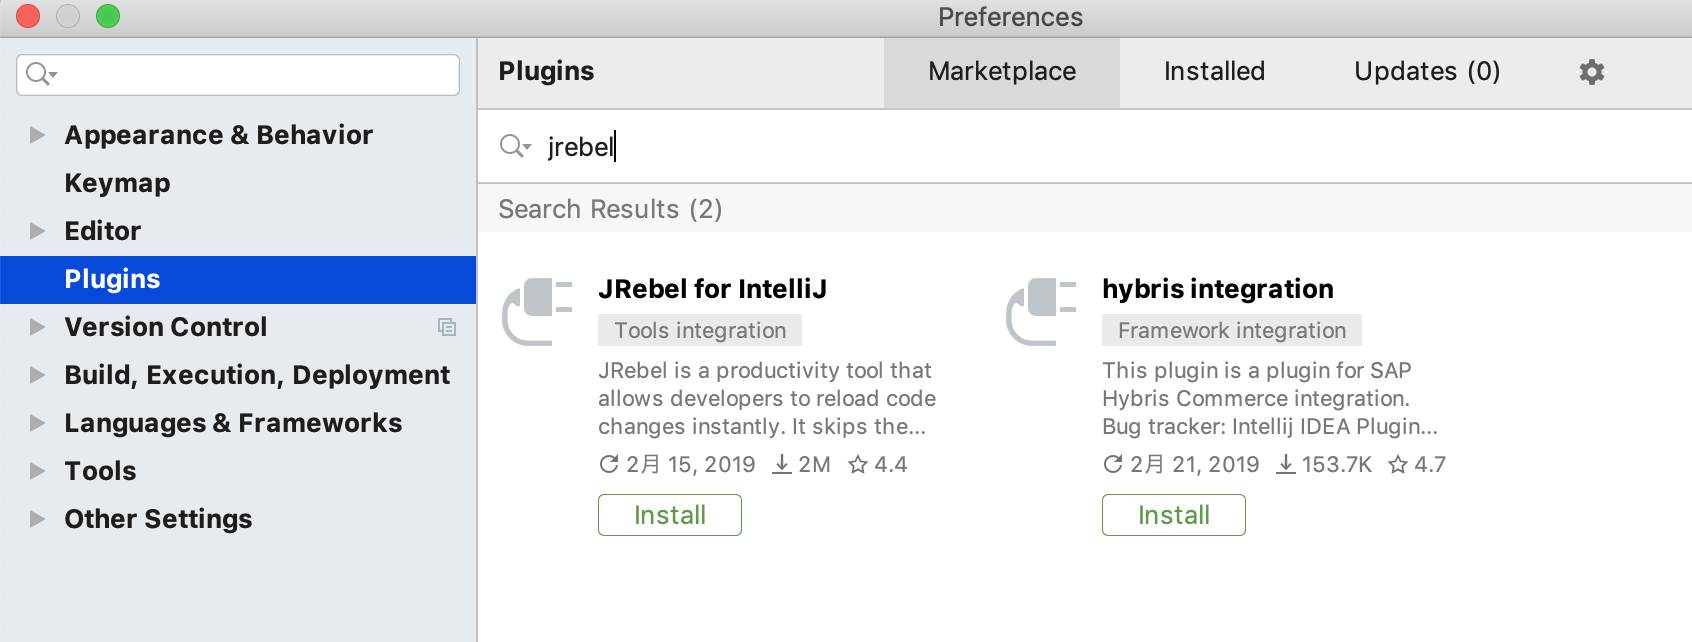Click the green zoom window button
This screenshot has height=642, width=1692.
pos(108,16)
